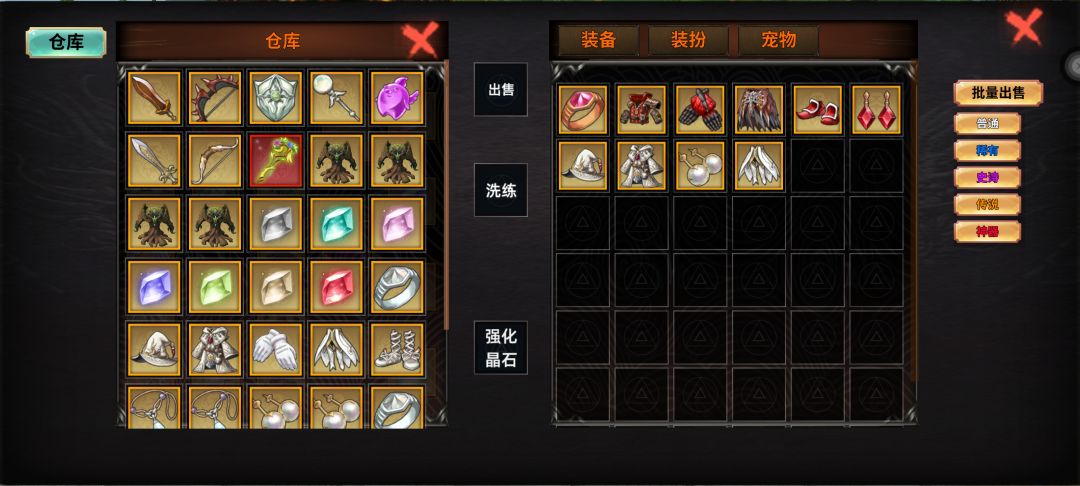Open the 宠物 tab
Image resolution: width=1080 pixels, height=486 pixels.
[x=778, y=41]
